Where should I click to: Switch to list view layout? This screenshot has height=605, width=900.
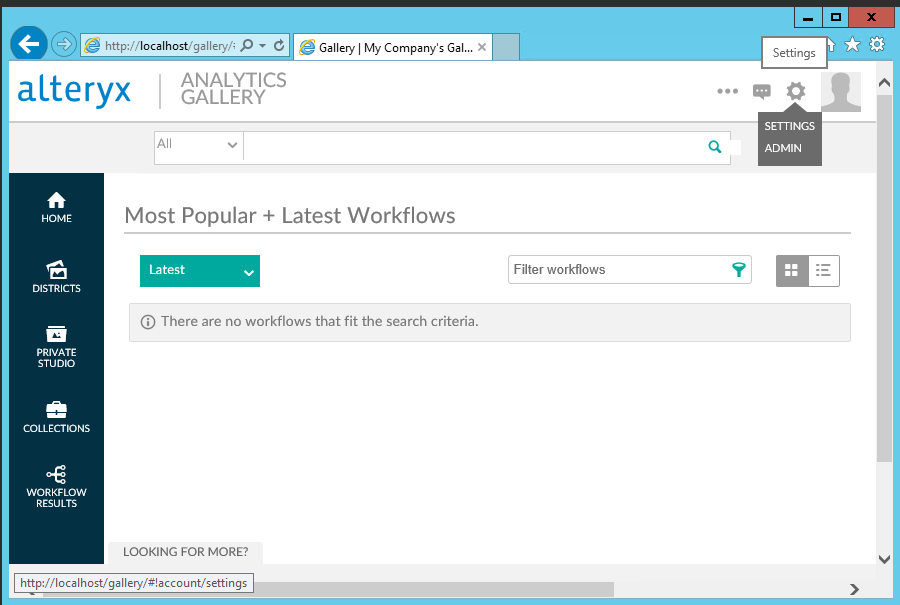tap(823, 270)
